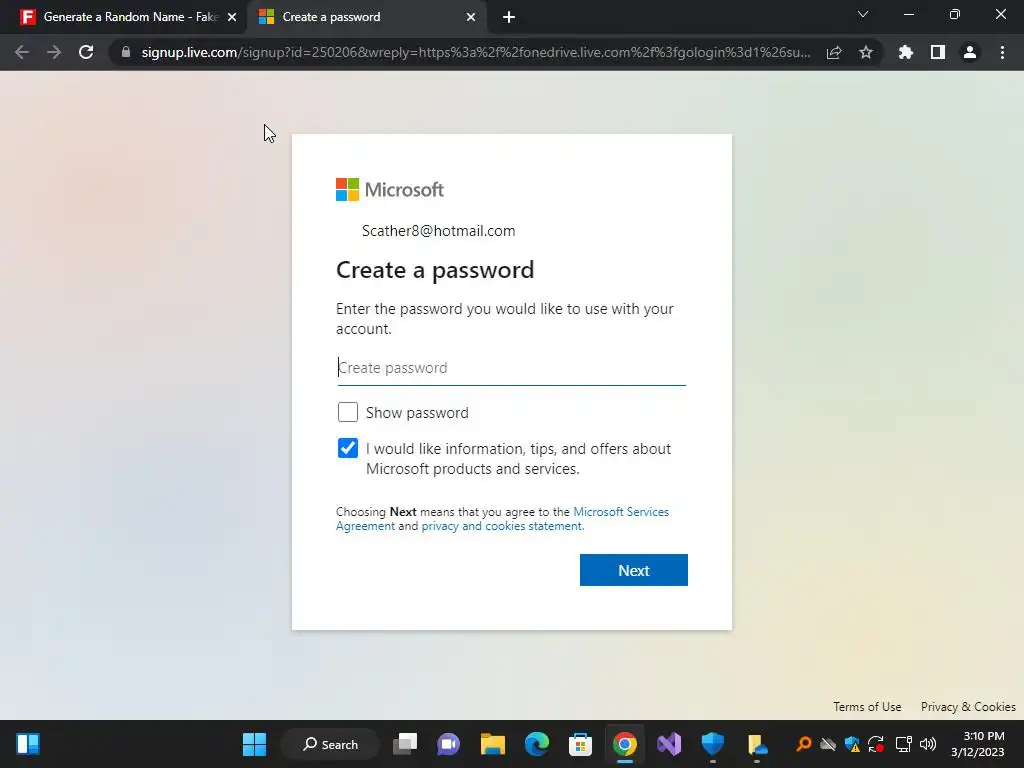Image resolution: width=1024 pixels, height=768 pixels.
Task: Click the Create password input field
Action: point(511,368)
